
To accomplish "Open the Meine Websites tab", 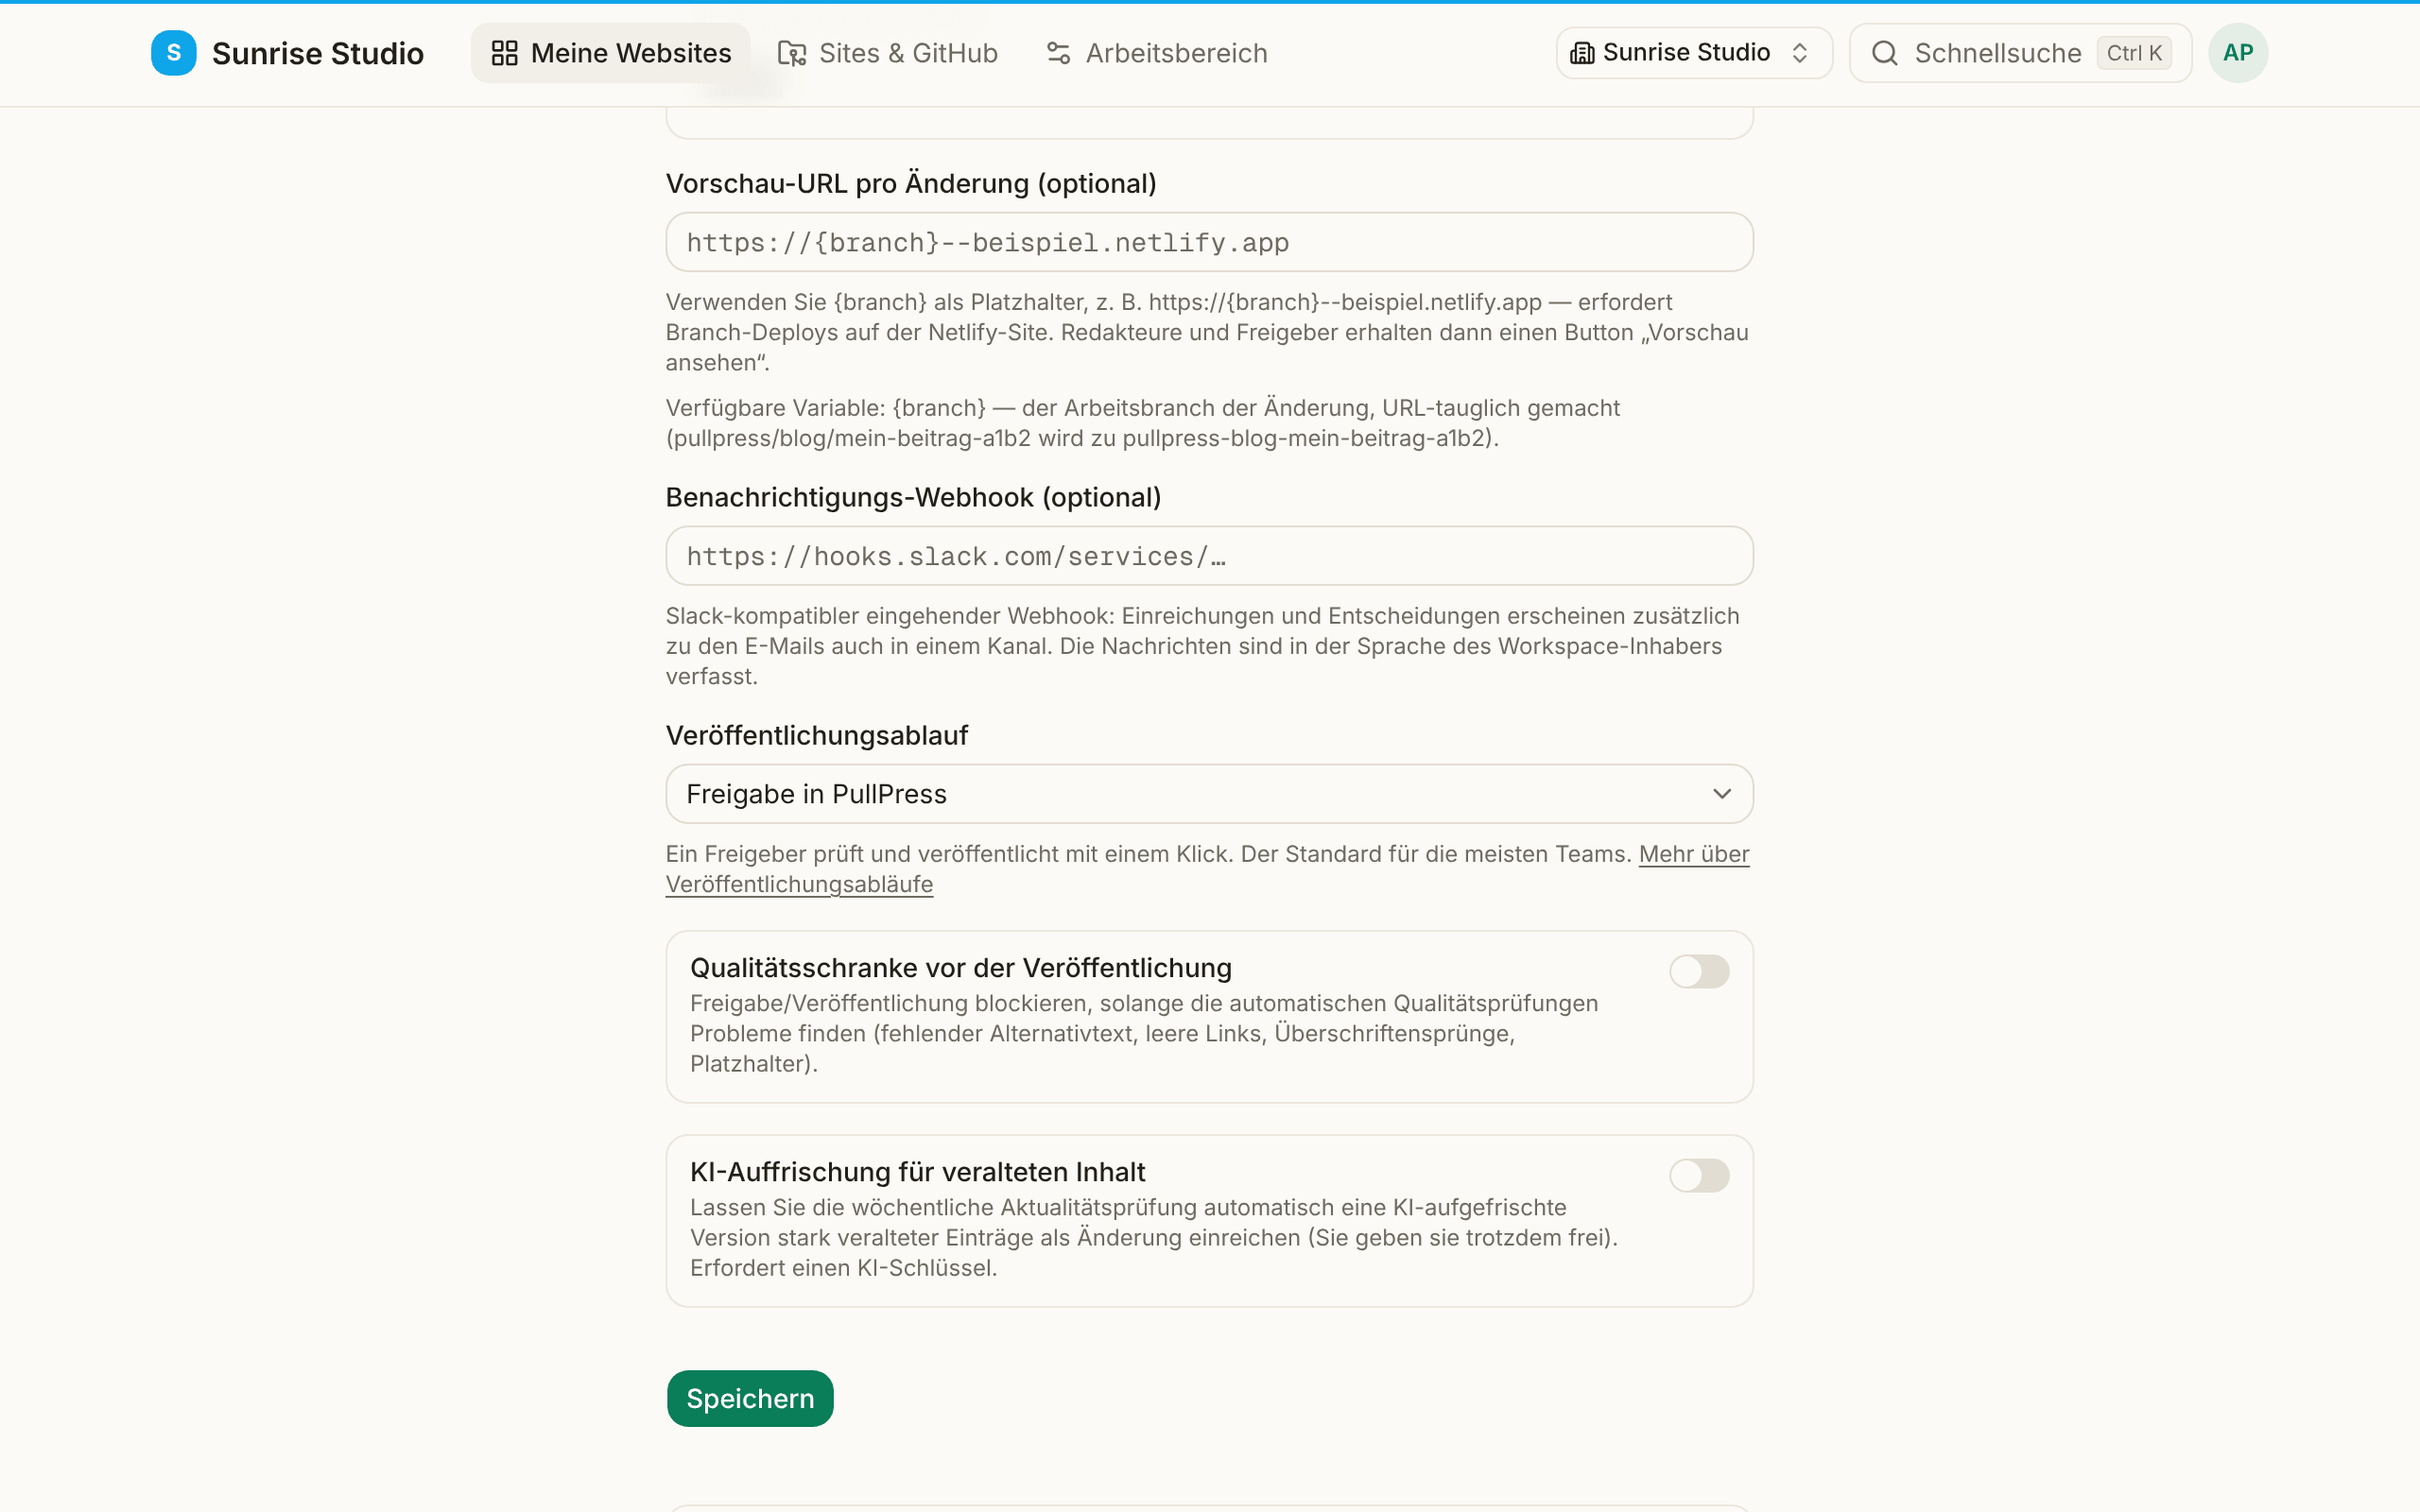I will click(610, 53).
